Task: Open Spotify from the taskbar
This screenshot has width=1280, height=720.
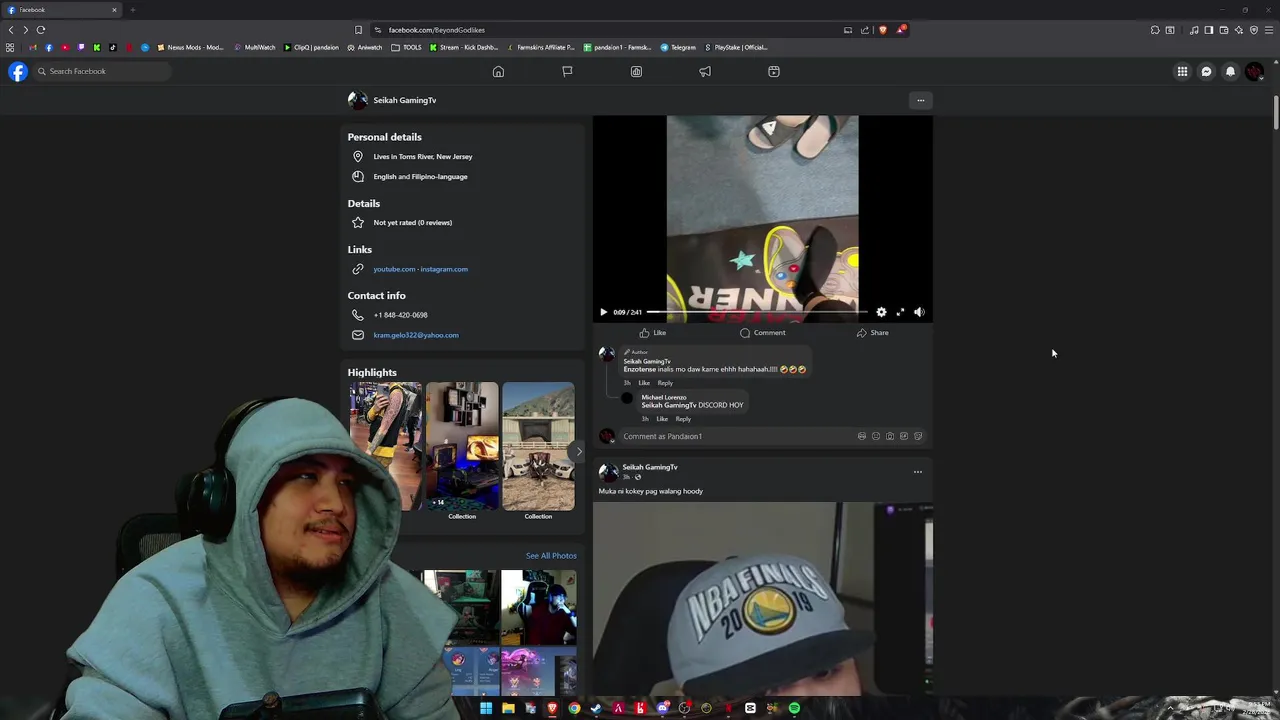Action: (794, 708)
